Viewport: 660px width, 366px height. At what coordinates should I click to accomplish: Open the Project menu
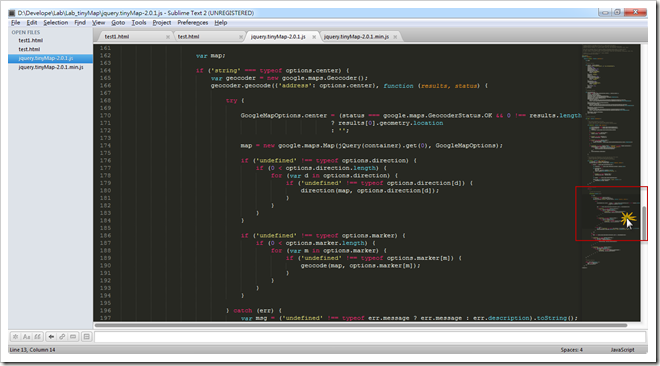[x=162, y=23]
